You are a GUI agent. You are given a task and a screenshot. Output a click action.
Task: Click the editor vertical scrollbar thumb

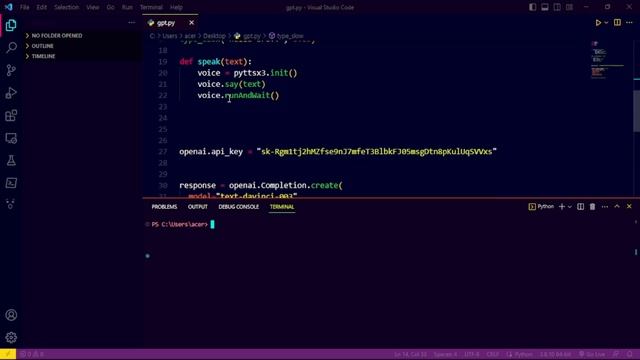point(636,111)
